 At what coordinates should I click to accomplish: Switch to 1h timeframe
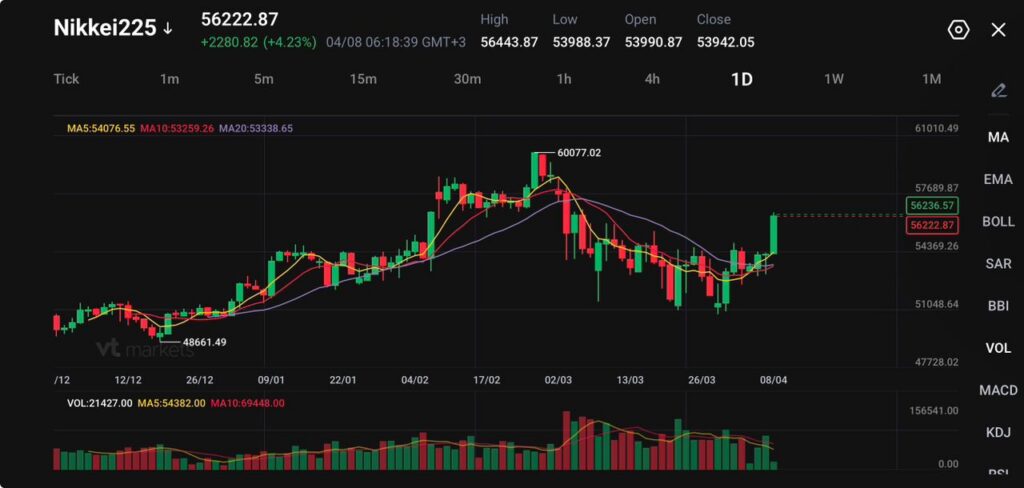click(x=564, y=79)
